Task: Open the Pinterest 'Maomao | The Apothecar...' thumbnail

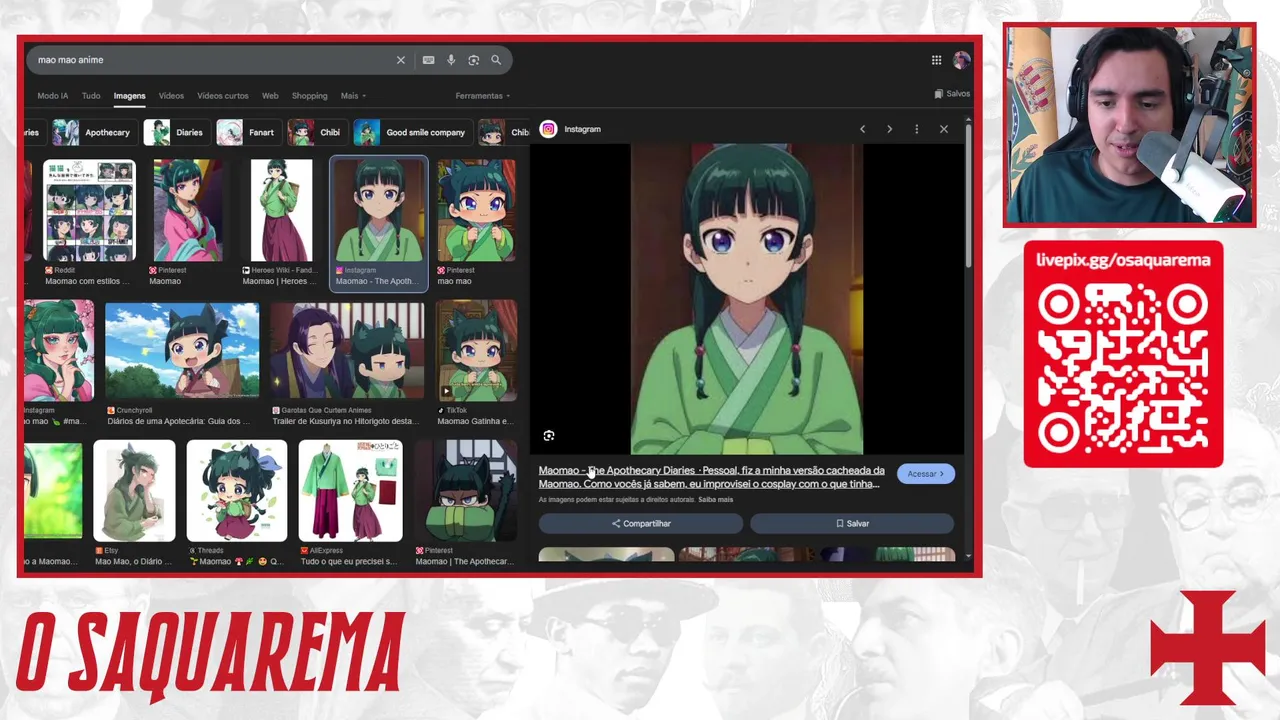Action: (466, 491)
